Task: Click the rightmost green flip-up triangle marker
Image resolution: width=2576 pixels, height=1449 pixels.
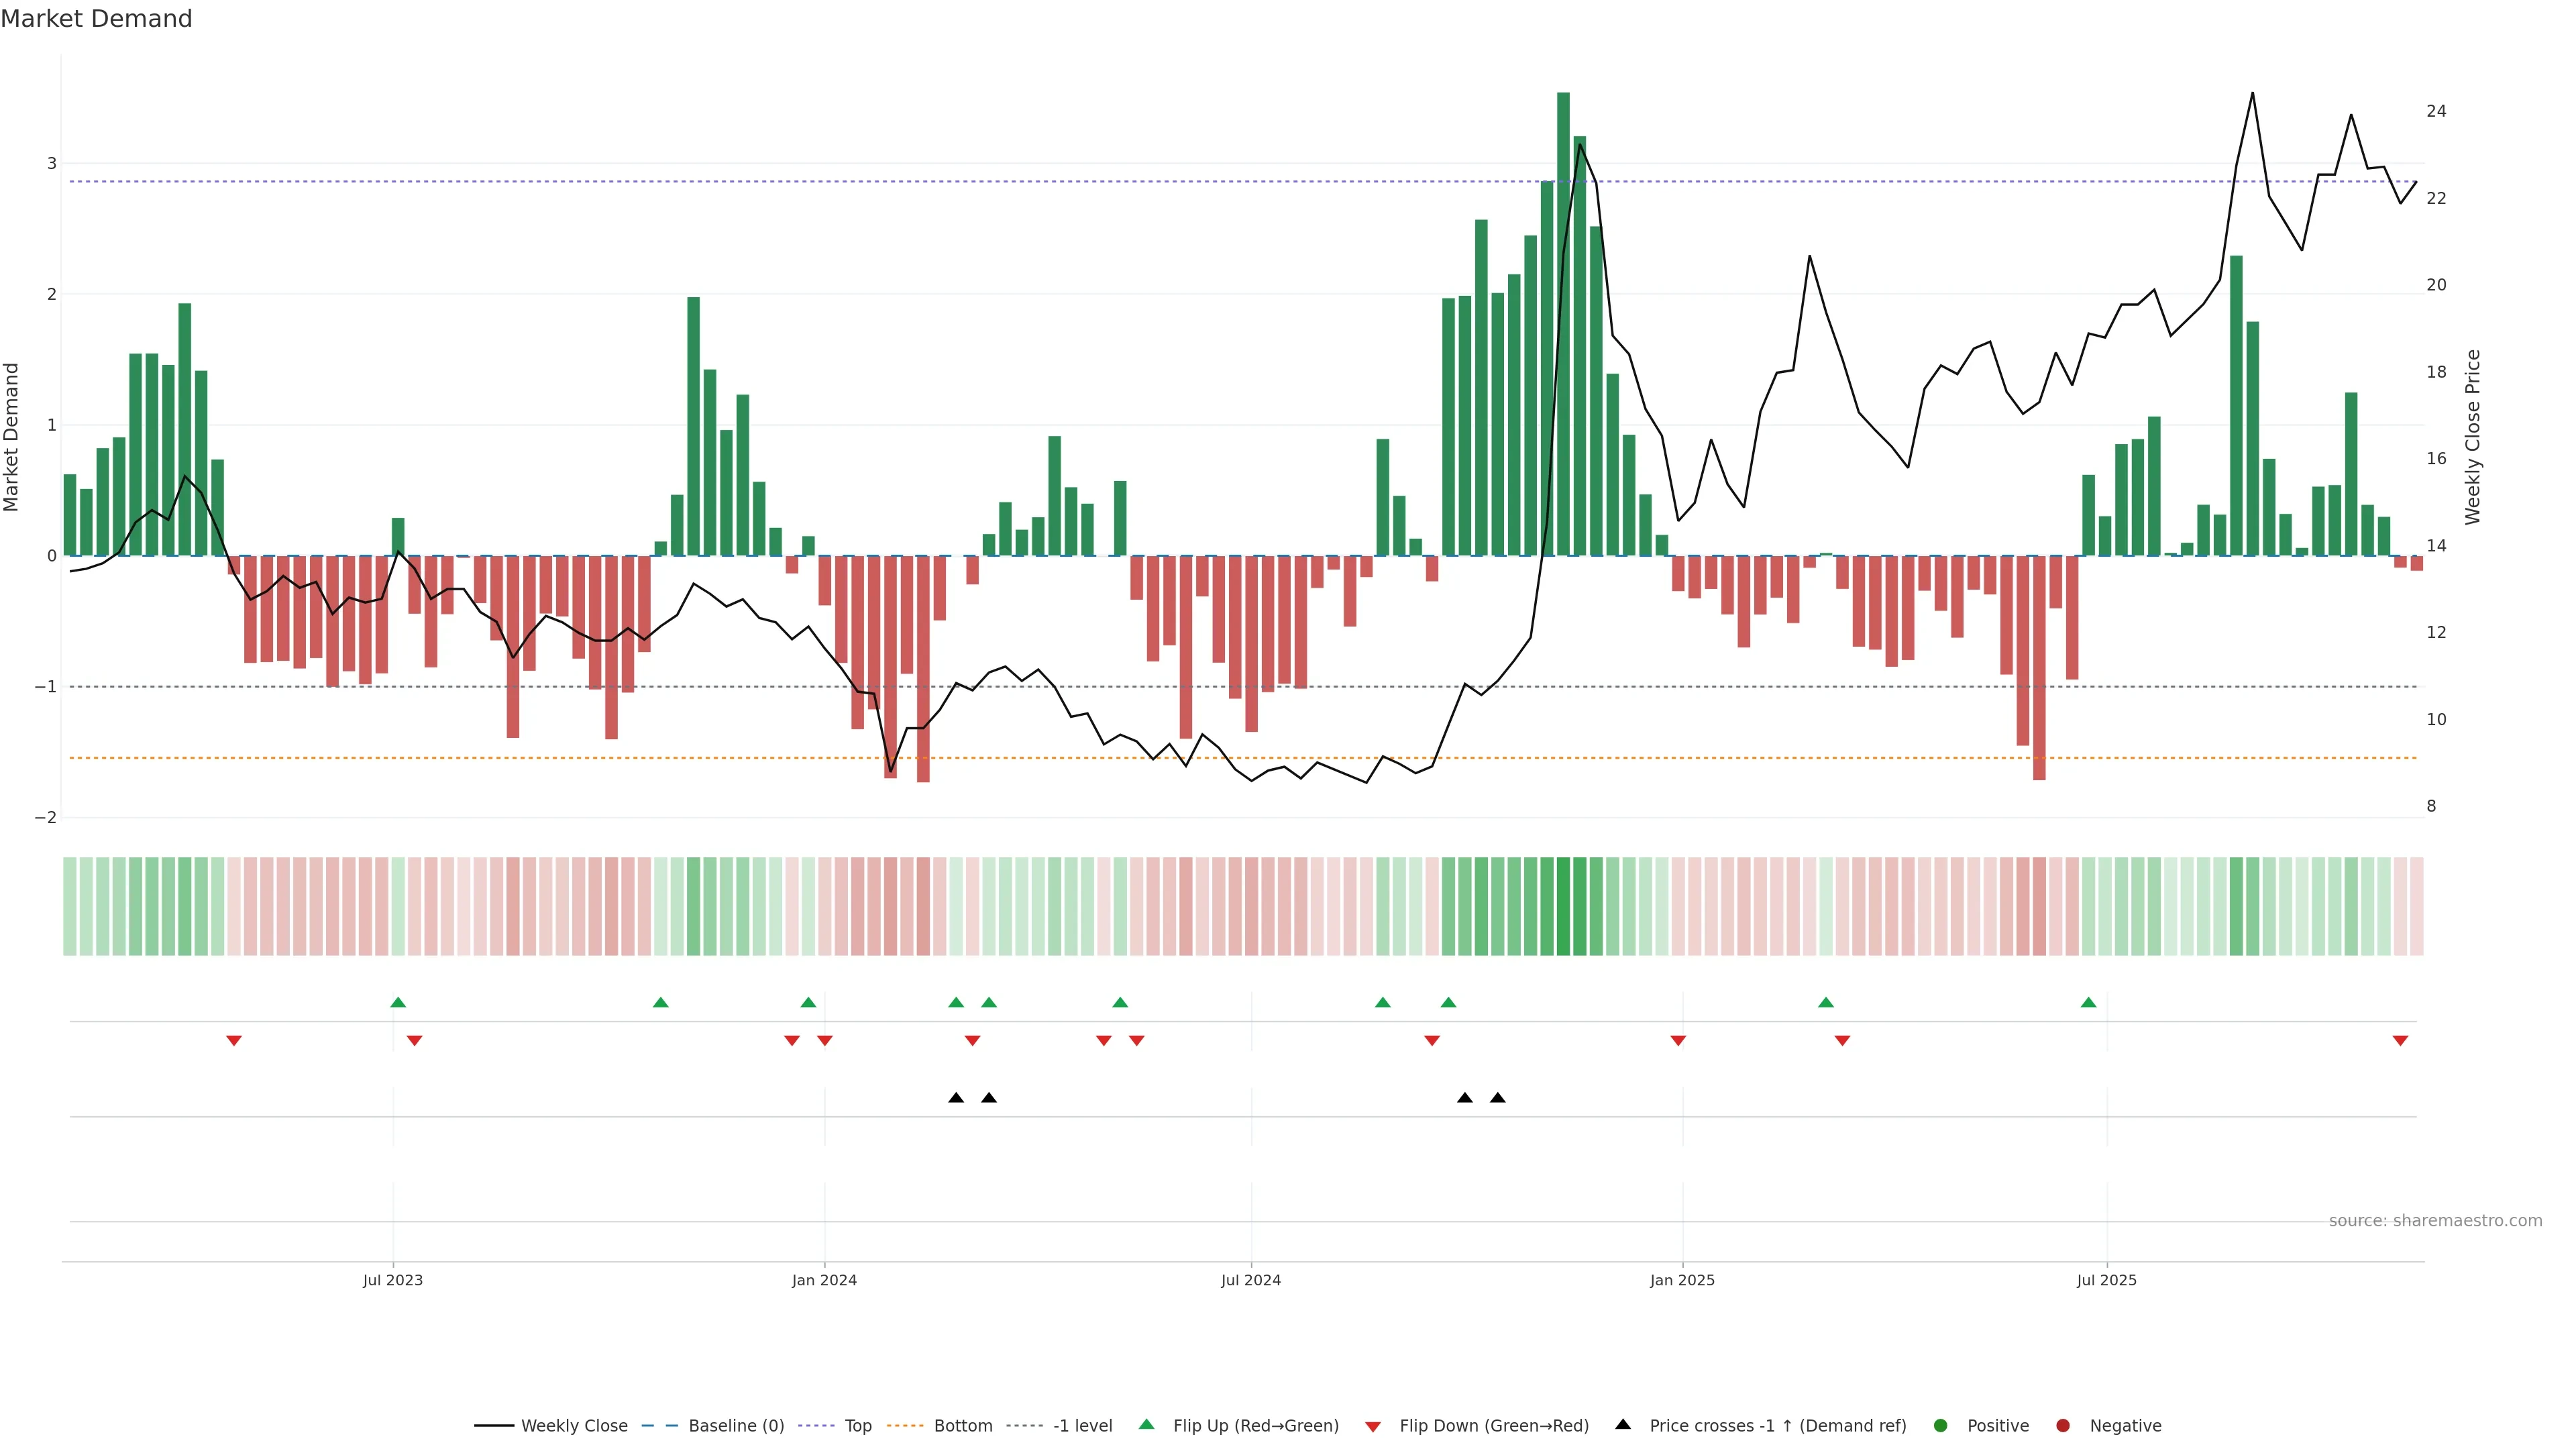Action: [x=2088, y=1002]
